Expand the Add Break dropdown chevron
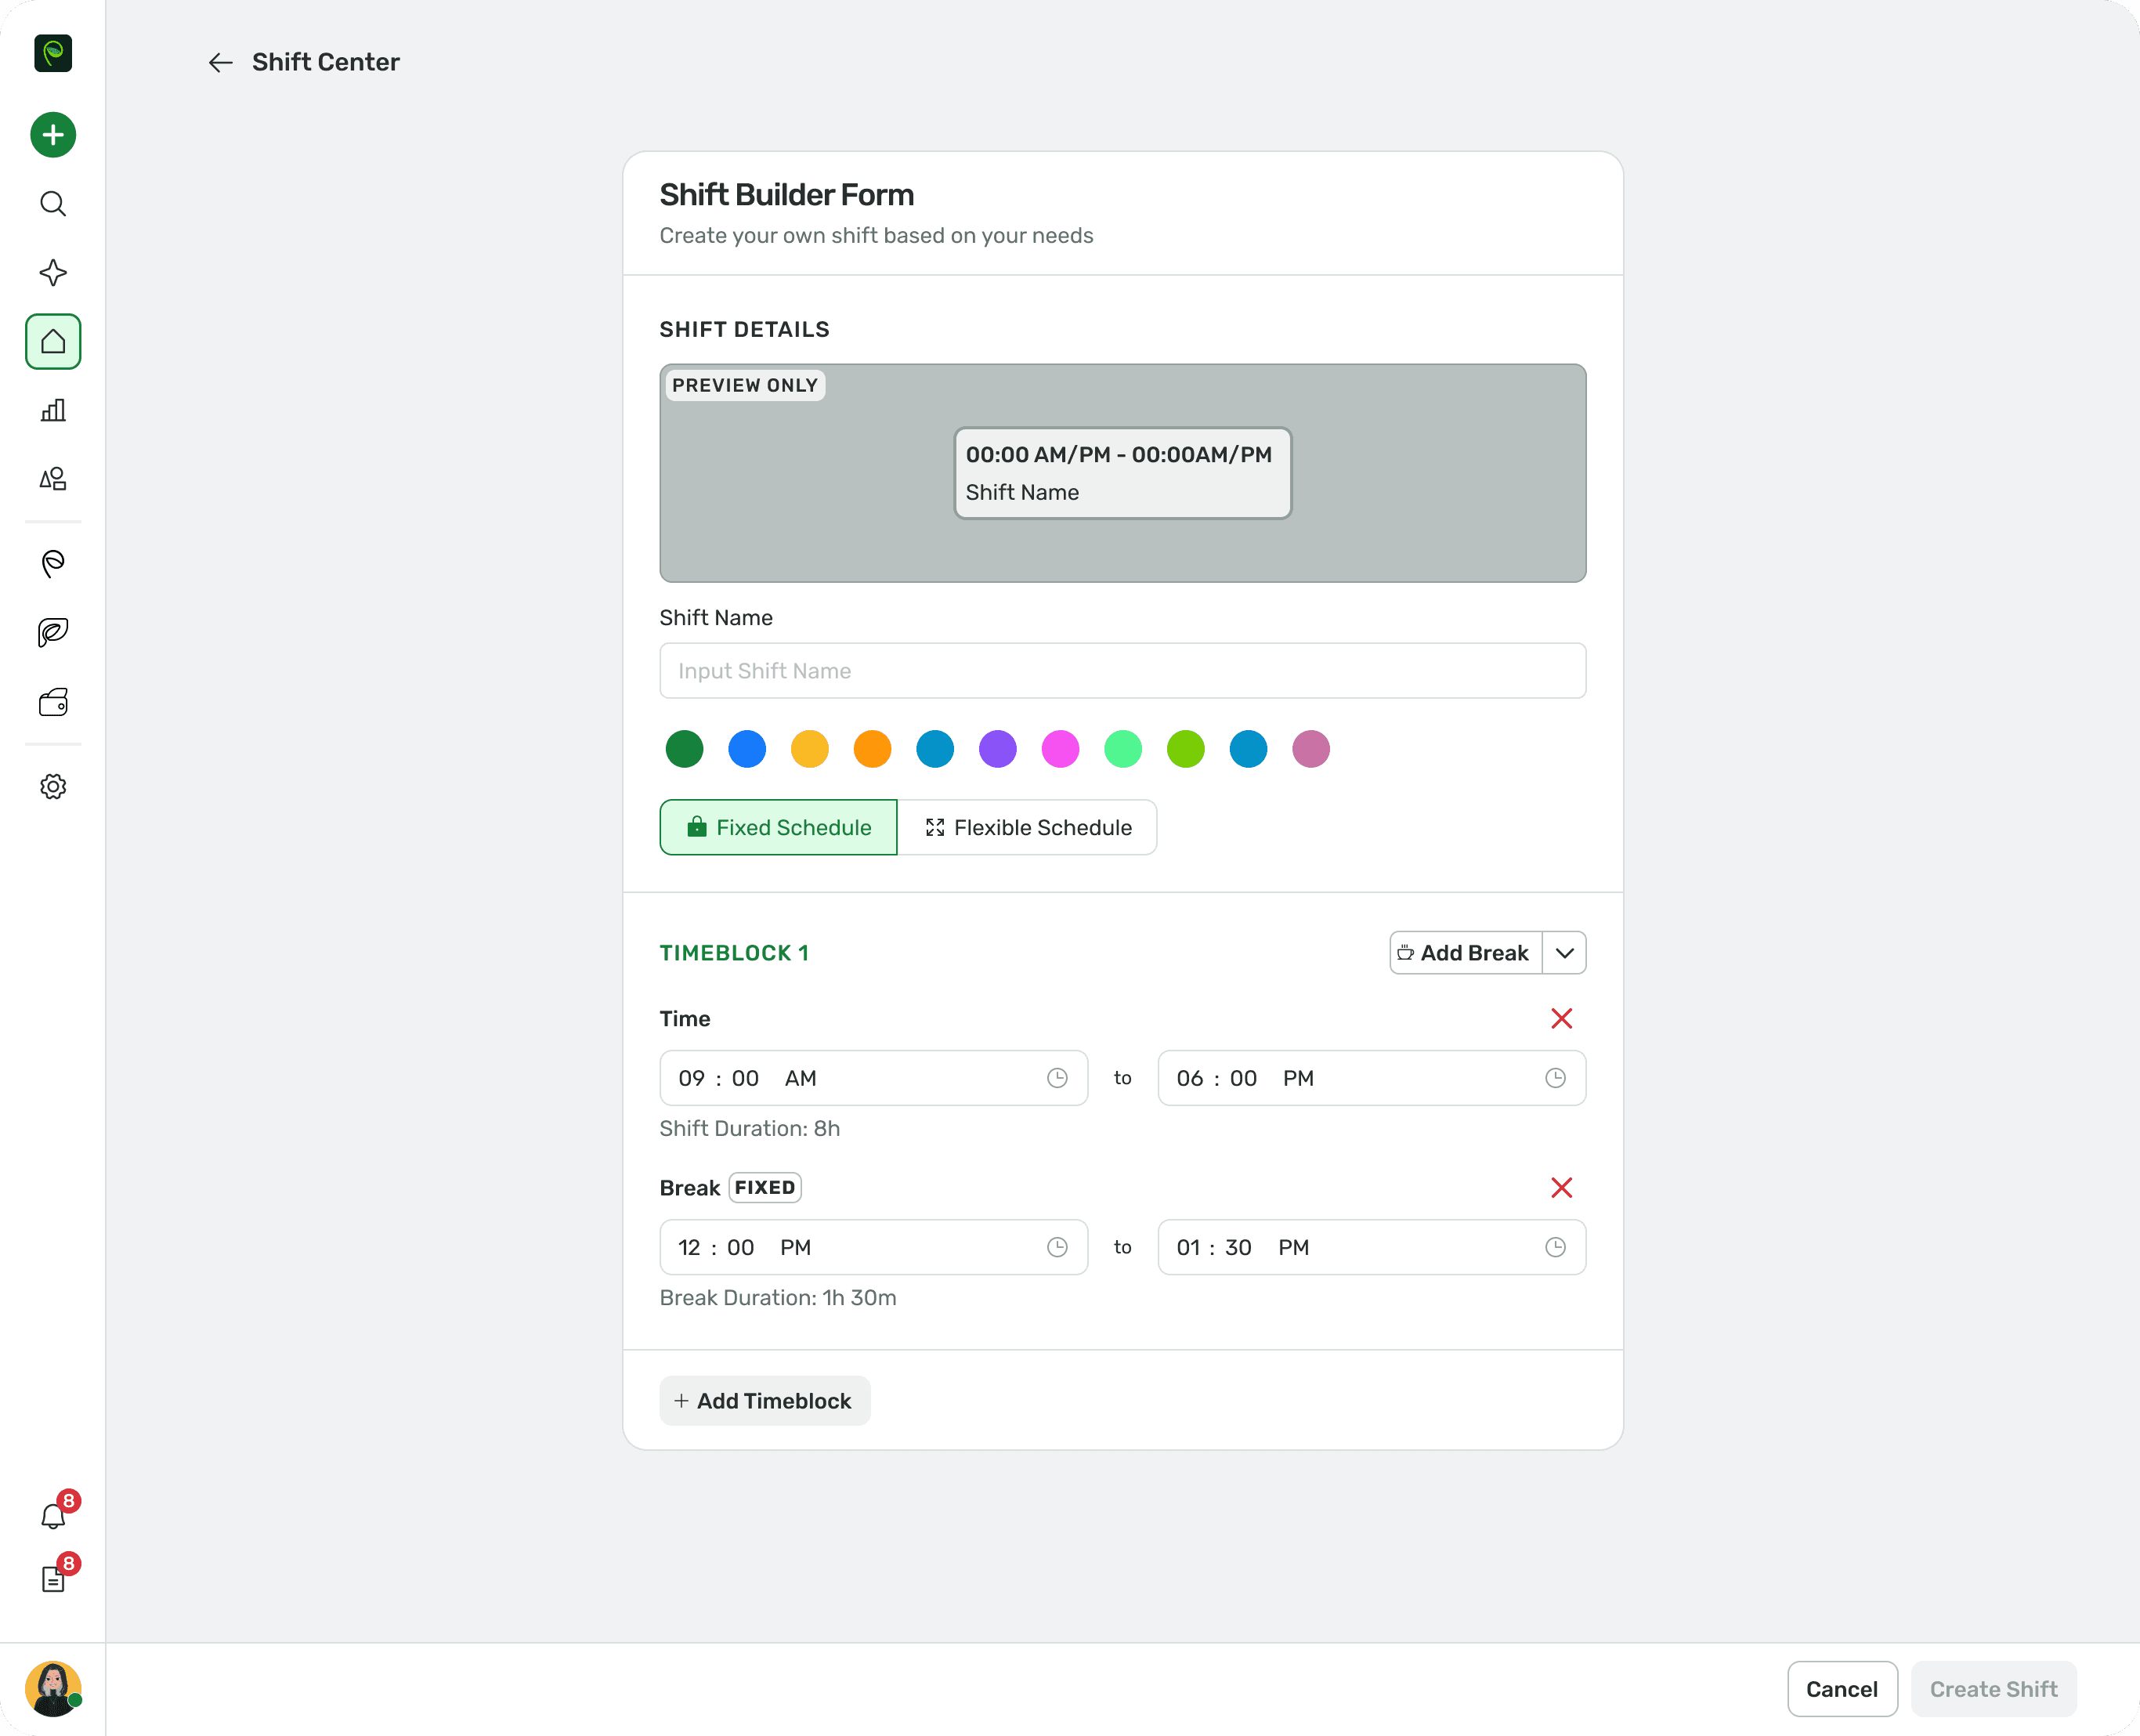This screenshot has width=2140, height=1736. click(1565, 952)
